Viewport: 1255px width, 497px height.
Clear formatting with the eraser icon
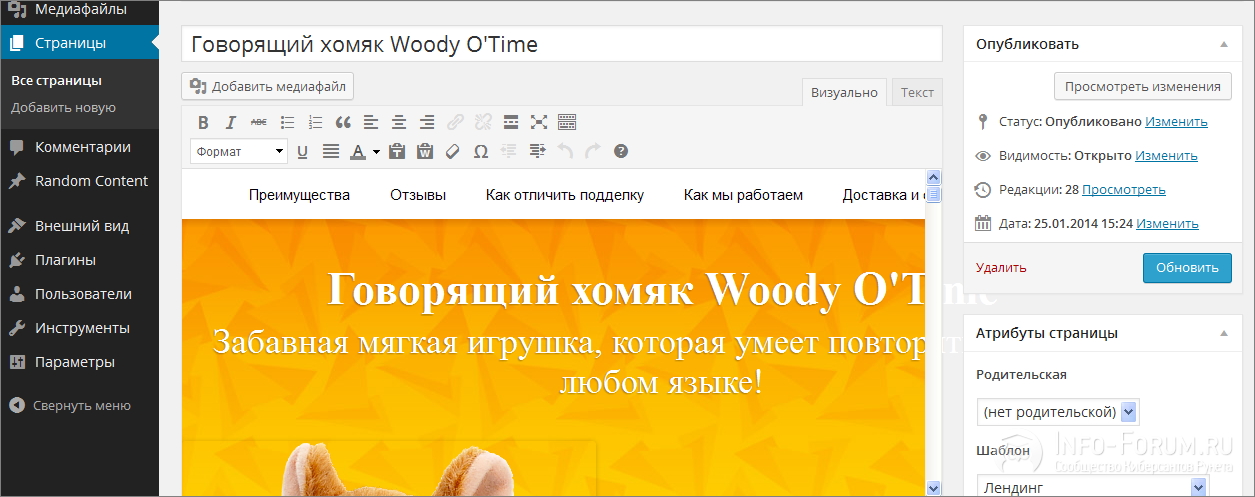coord(452,151)
